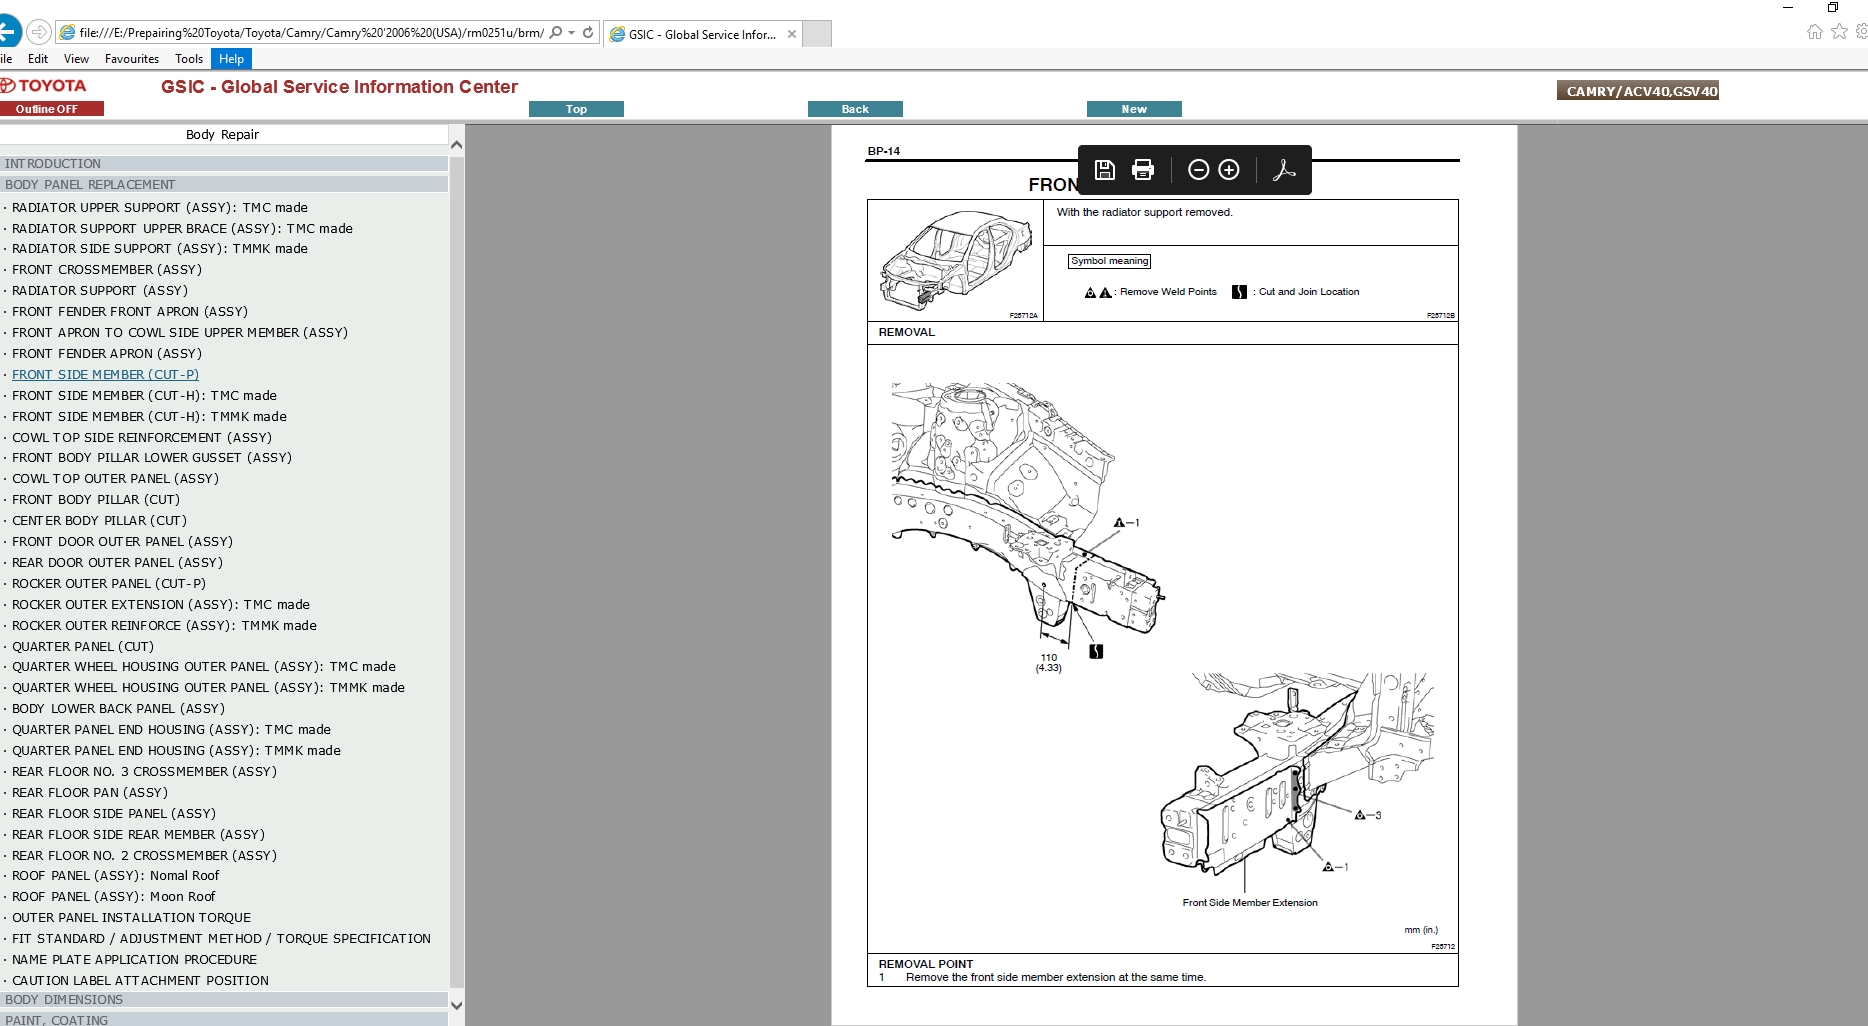Open CAUTION LABEL ATTACHMENT POSITION entry
This screenshot has width=1868, height=1026.
(140, 980)
